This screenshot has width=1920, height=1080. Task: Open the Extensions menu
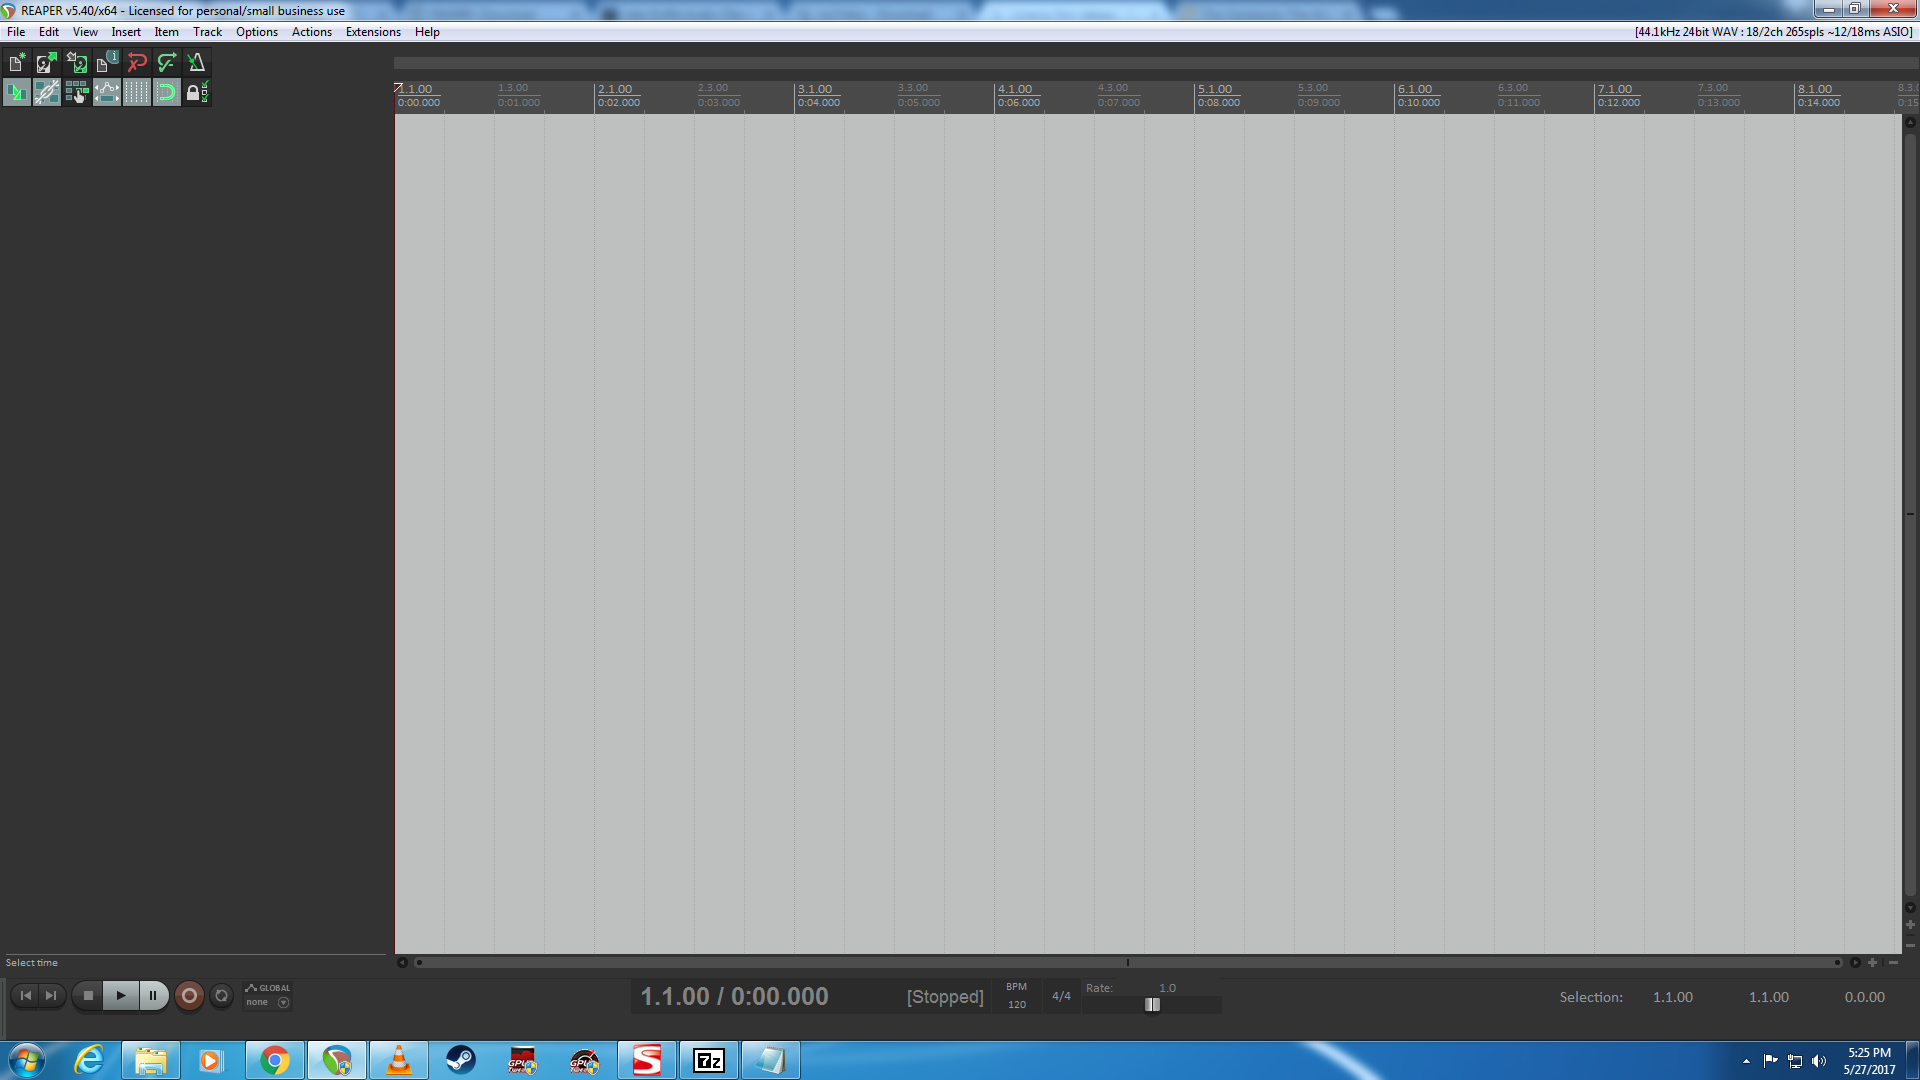(373, 32)
